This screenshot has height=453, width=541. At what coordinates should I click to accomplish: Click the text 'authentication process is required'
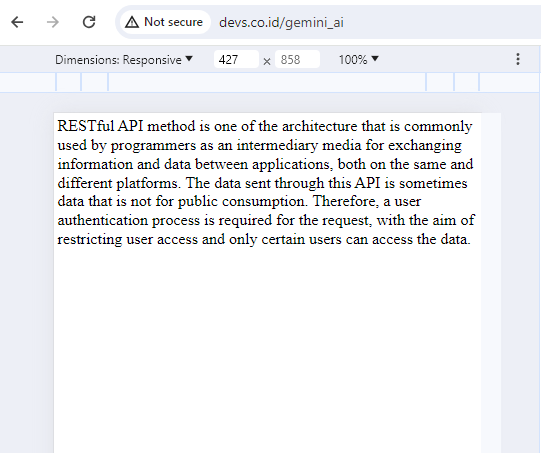165,220
